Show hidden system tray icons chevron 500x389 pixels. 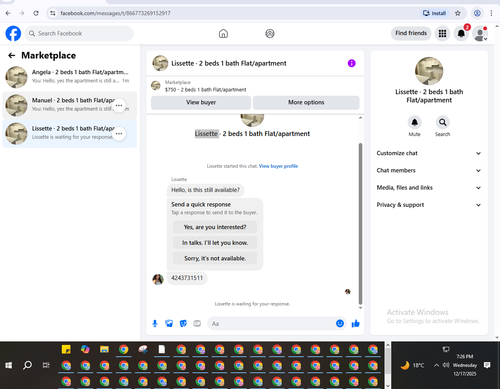pos(436,365)
